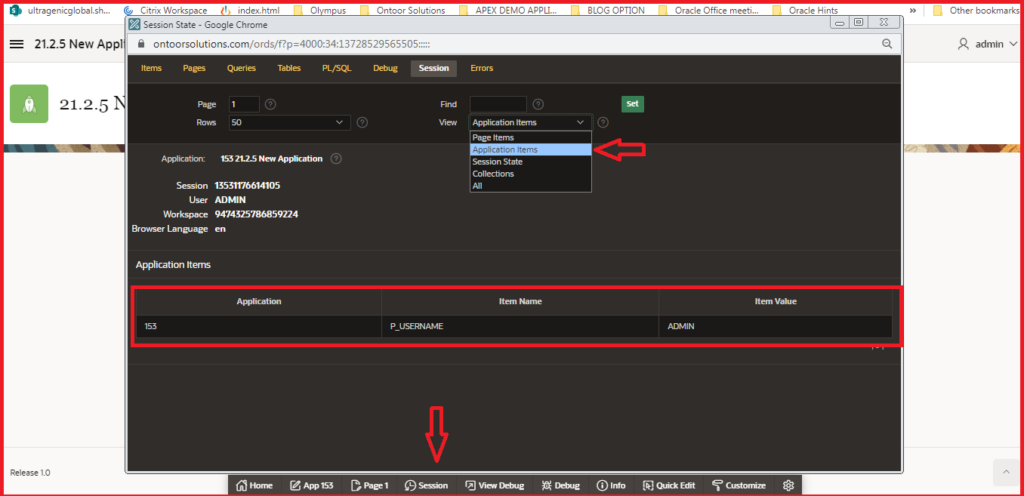Click help icon next to Application name

click(x=336, y=159)
